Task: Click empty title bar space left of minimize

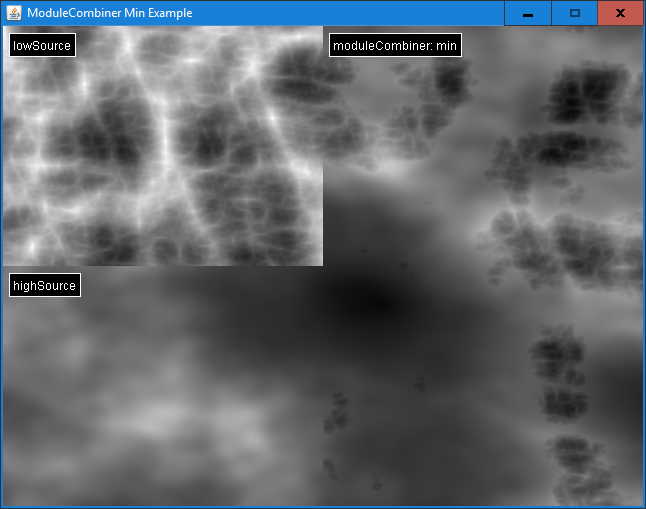Action: (x=350, y=13)
